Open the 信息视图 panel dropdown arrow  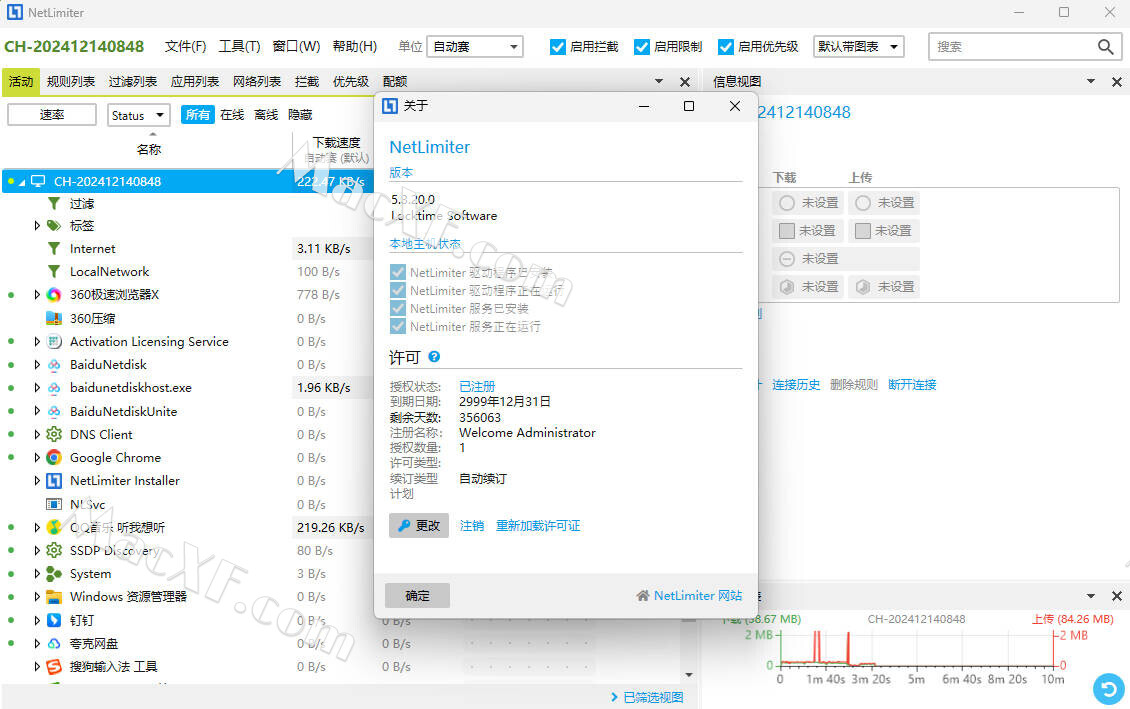pyautogui.click(x=1090, y=81)
